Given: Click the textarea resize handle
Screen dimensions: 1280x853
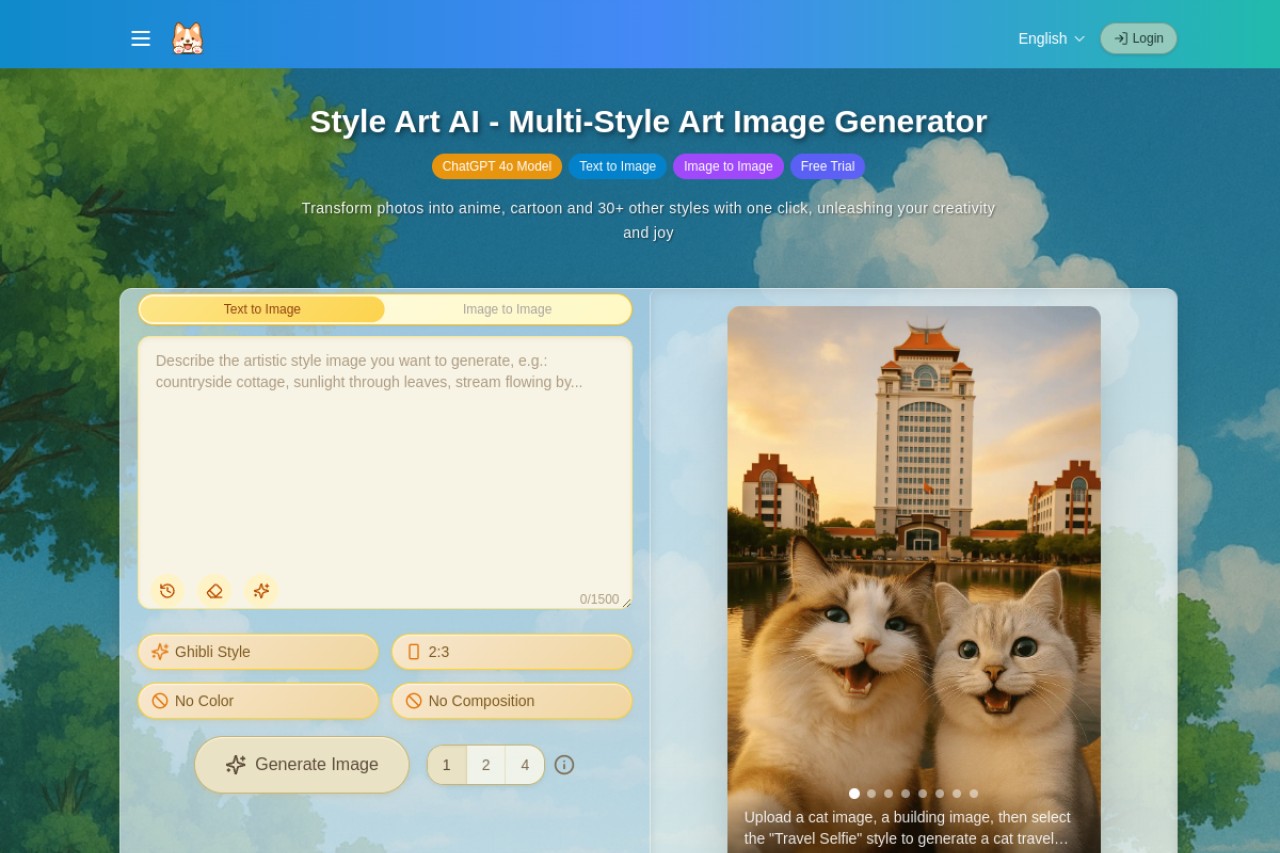Looking at the screenshot, I should [x=626, y=603].
